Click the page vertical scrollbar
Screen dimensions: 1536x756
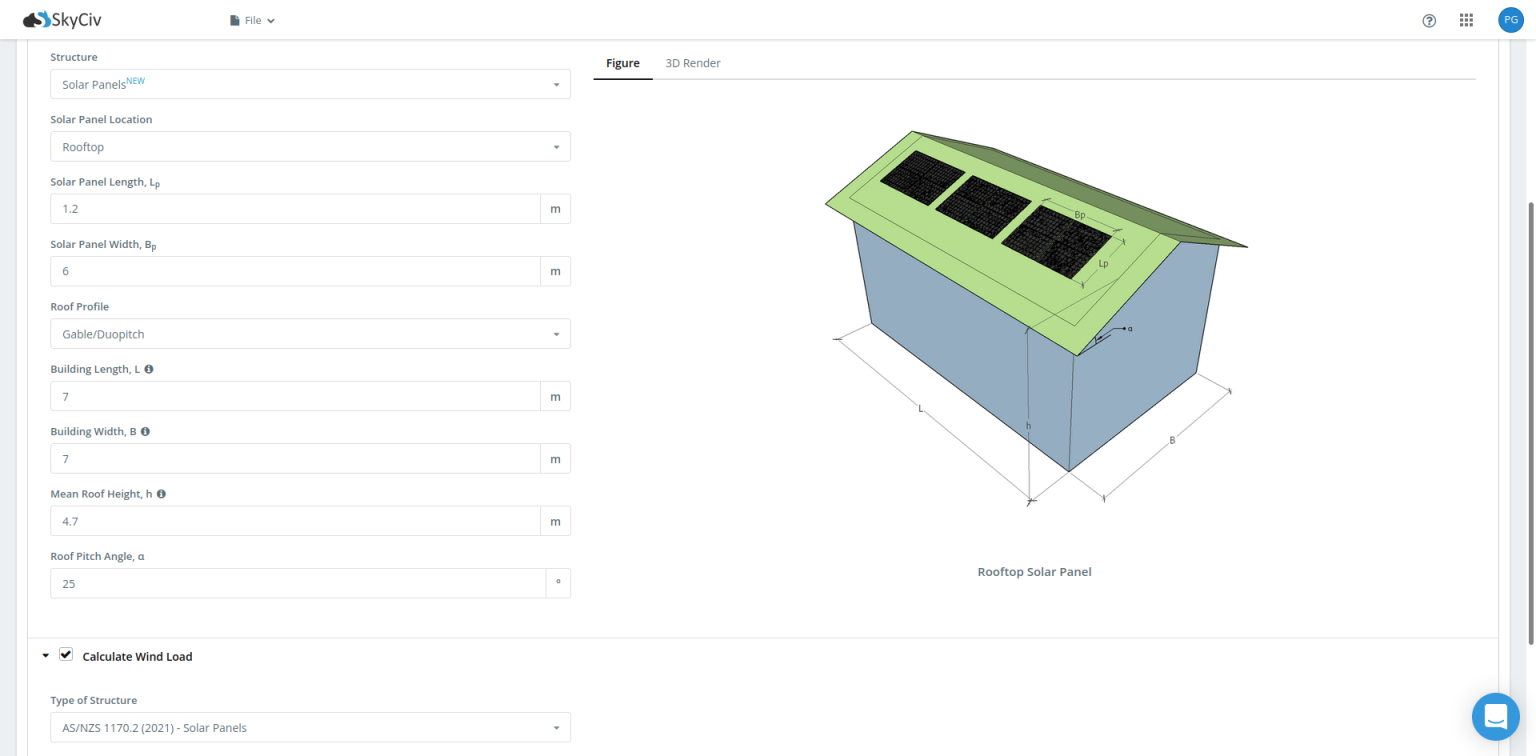pos(1529,420)
